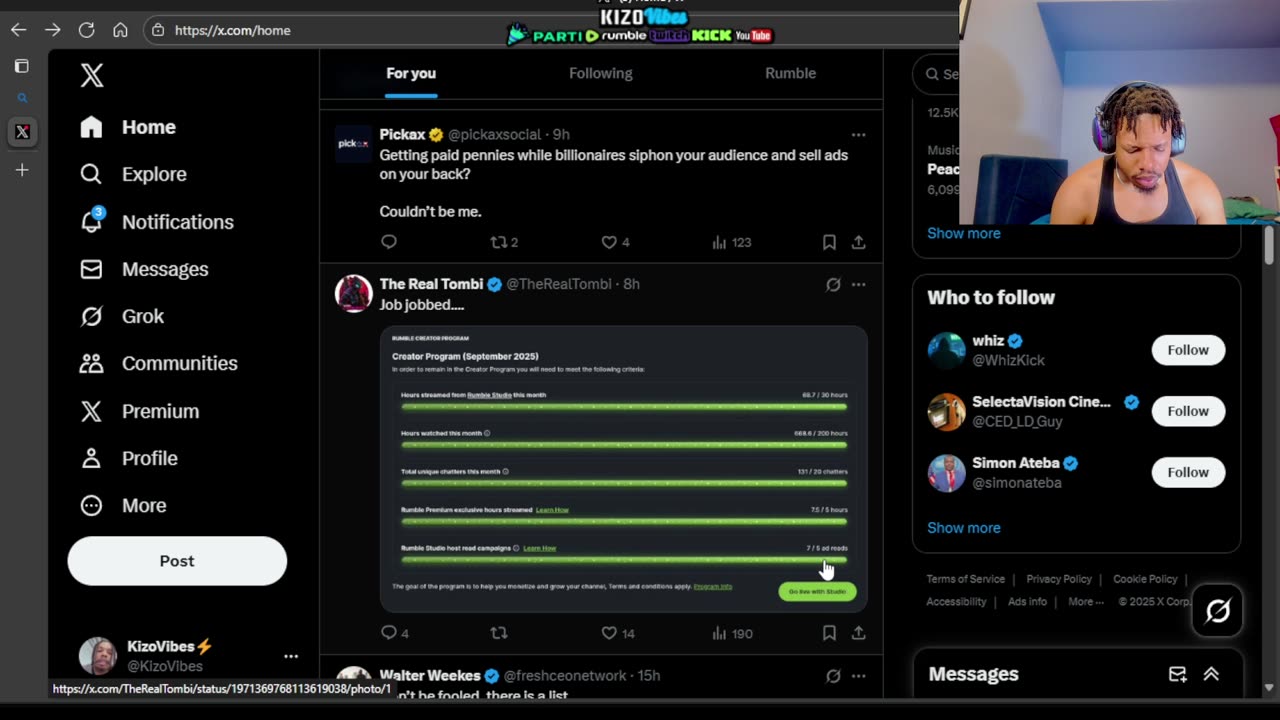Switch to Following tab

tap(601, 73)
